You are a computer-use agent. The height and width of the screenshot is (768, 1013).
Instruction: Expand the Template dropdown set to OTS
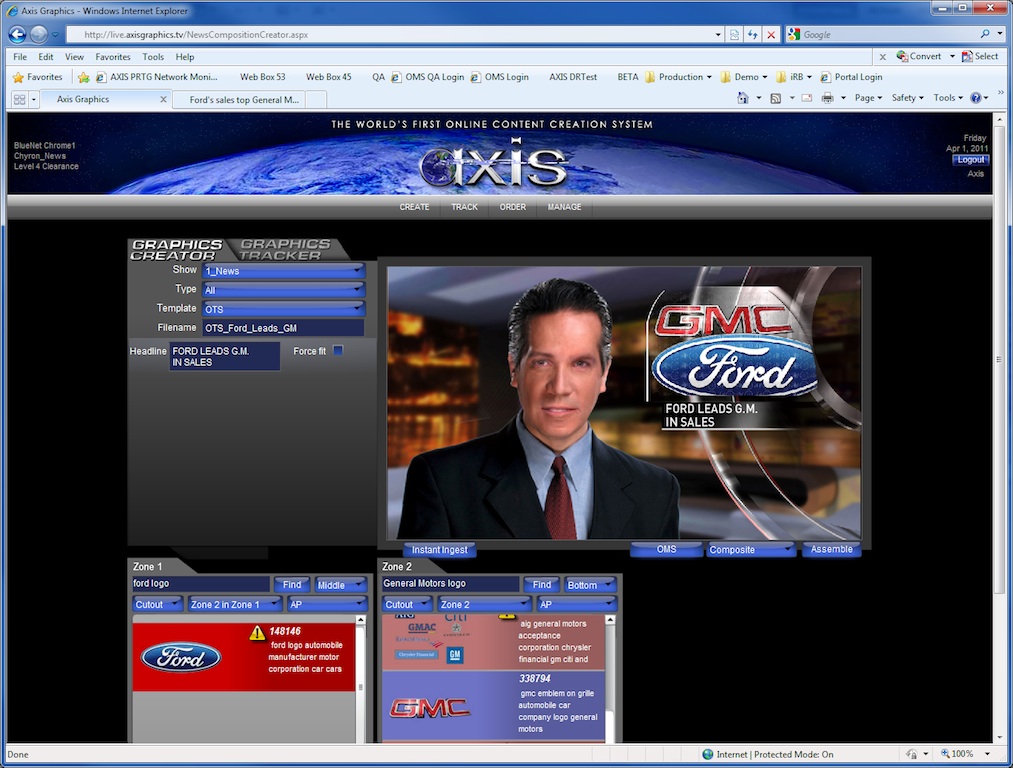(x=284, y=309)
